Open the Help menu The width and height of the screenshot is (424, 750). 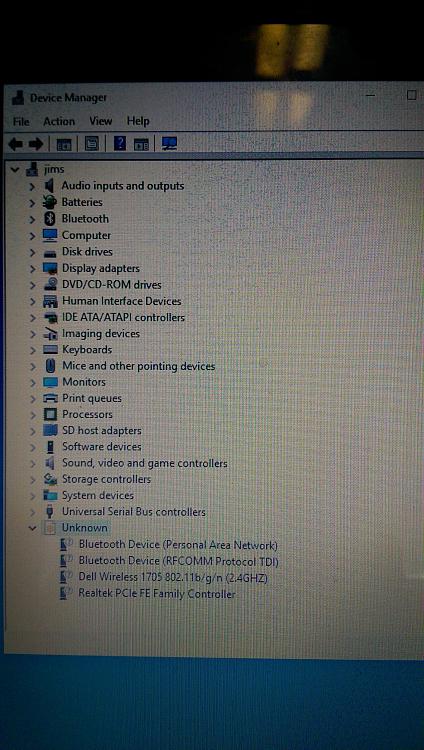pyautogui.click(x=138, y=121)
